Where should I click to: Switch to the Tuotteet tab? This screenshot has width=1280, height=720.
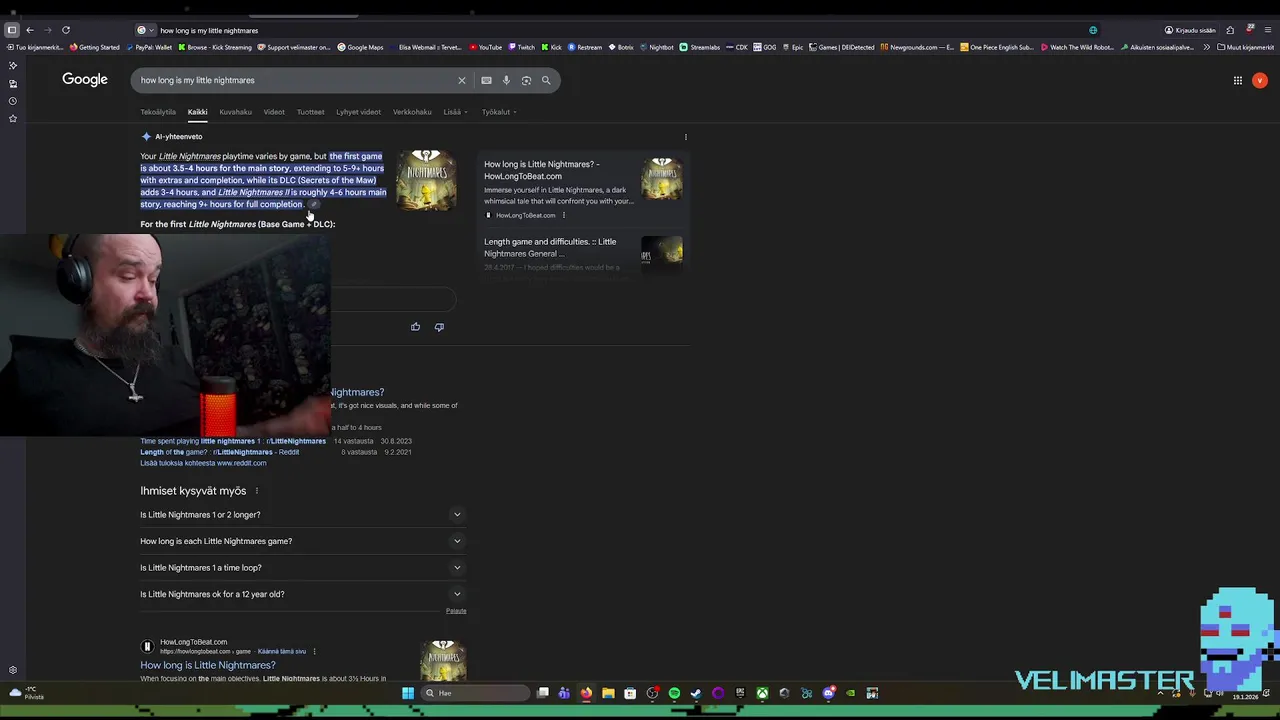(310, 112)
